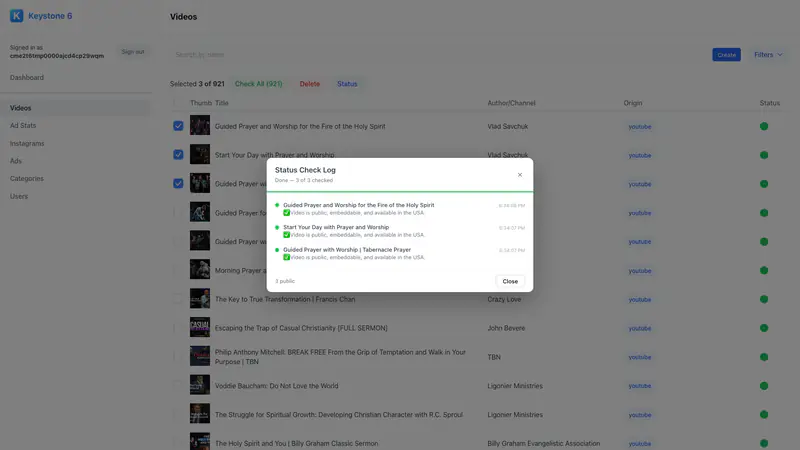Click the '3 public' summary in log footer
This screenshot has height=450, width=800.
coord(285,281)
